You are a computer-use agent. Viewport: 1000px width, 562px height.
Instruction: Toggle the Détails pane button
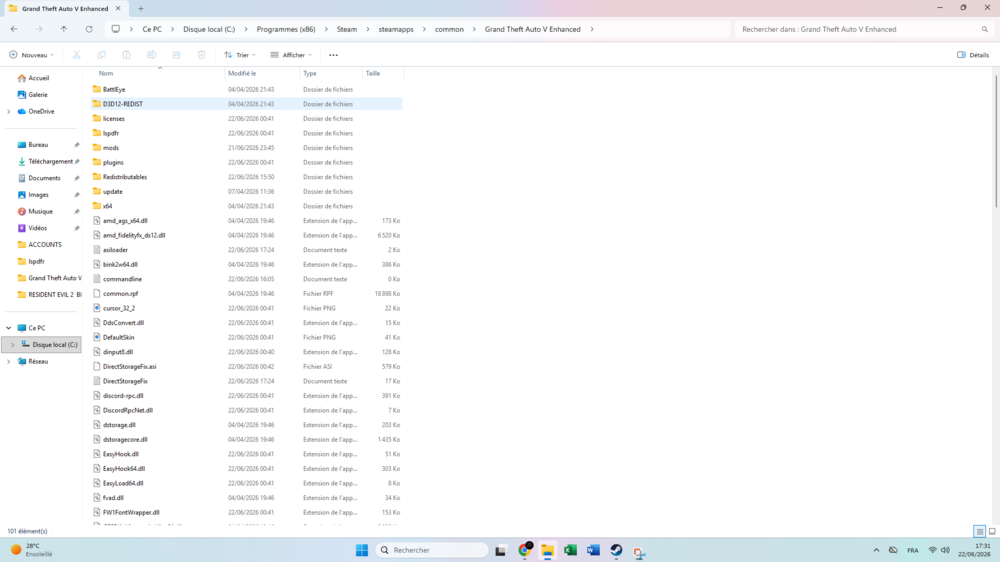pos(973,55)
